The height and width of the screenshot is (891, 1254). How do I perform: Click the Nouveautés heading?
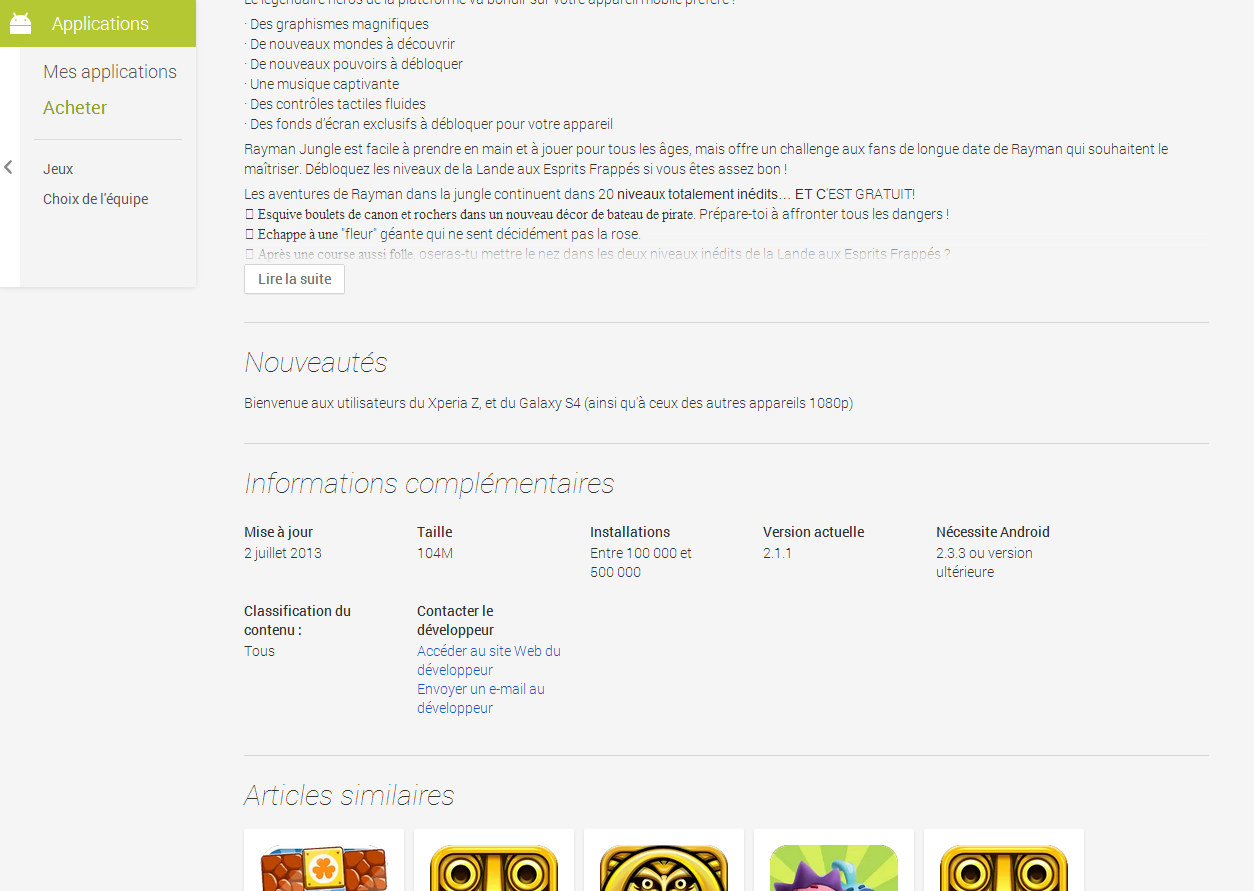tap(316, 362)
